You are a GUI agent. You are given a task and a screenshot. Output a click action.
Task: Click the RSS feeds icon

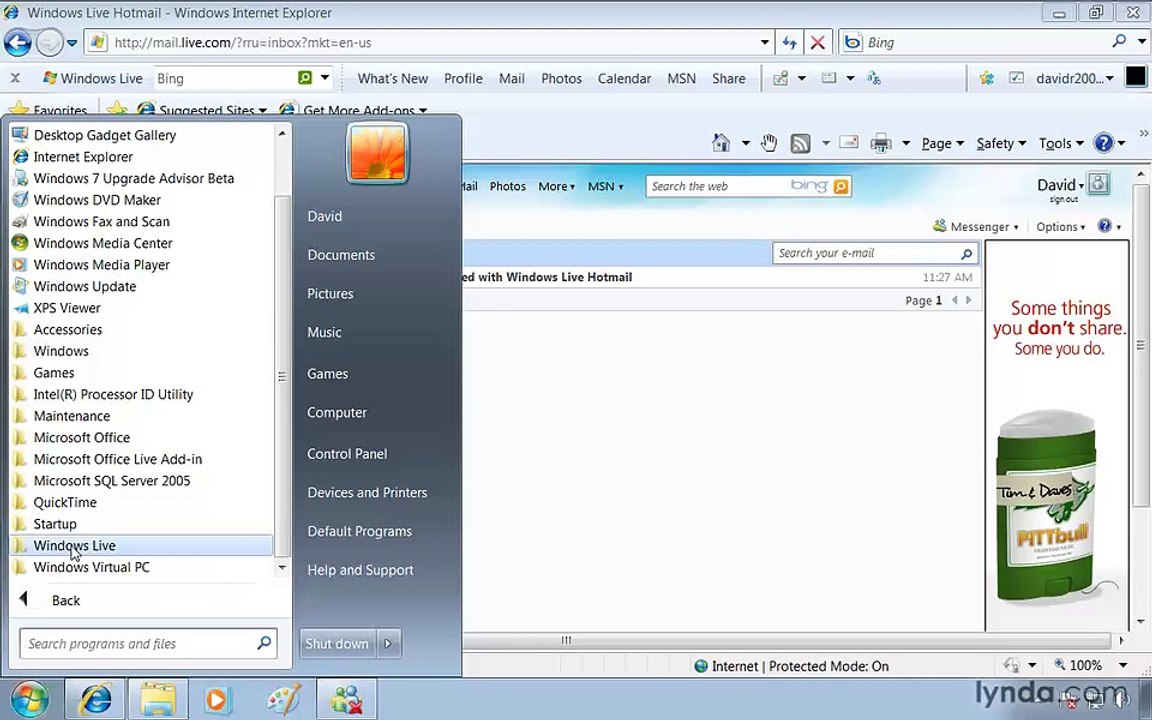[x=800, y=143]
